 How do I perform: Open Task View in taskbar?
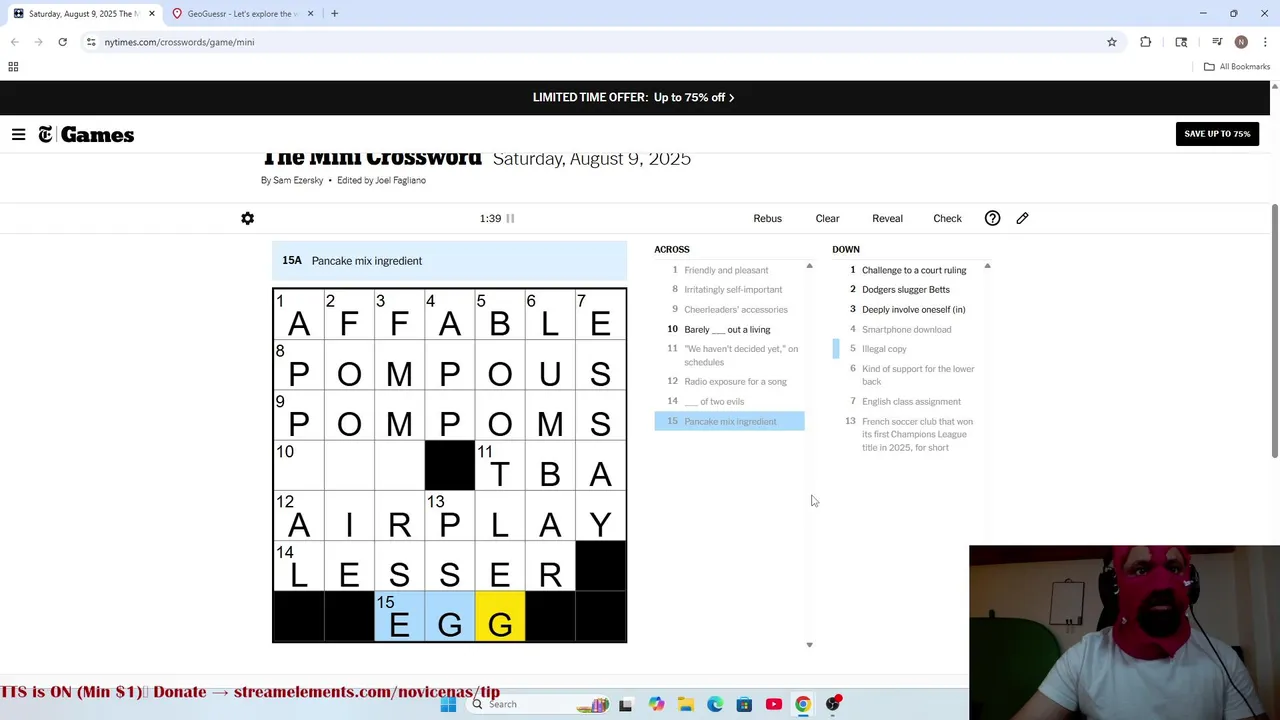click(x=626, y=704)
